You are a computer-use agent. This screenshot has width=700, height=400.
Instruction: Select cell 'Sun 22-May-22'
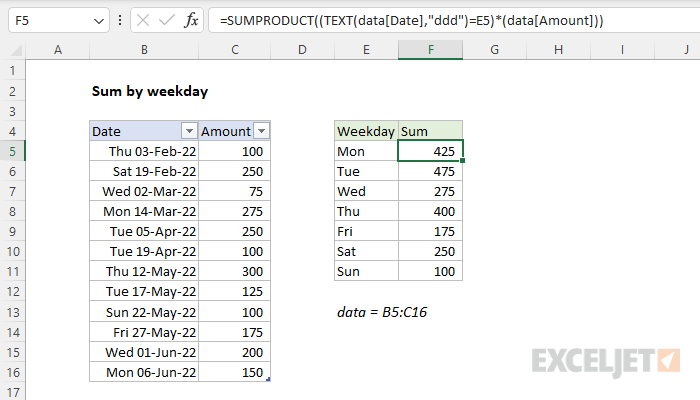[144, 312]
